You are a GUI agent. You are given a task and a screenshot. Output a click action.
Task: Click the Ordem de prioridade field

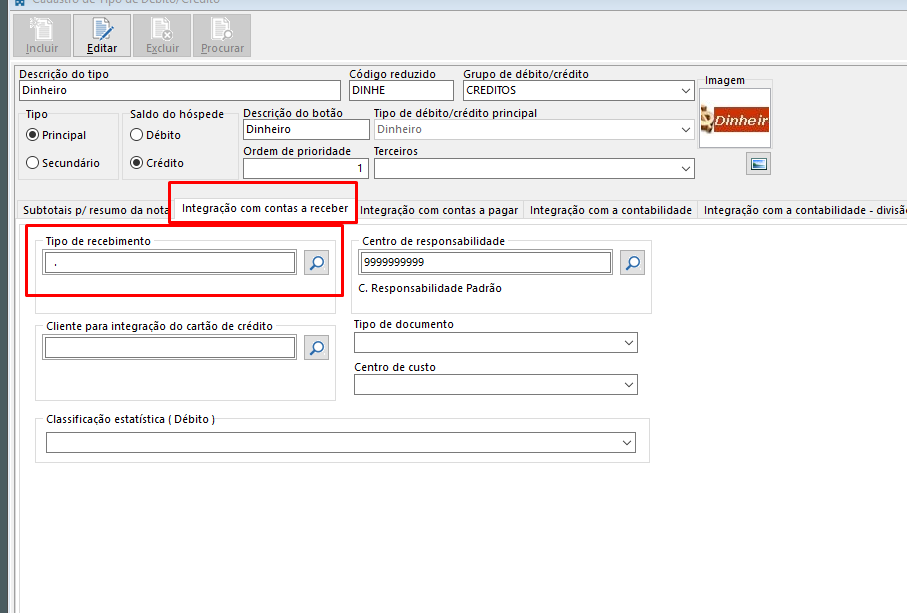click(306, 168)
